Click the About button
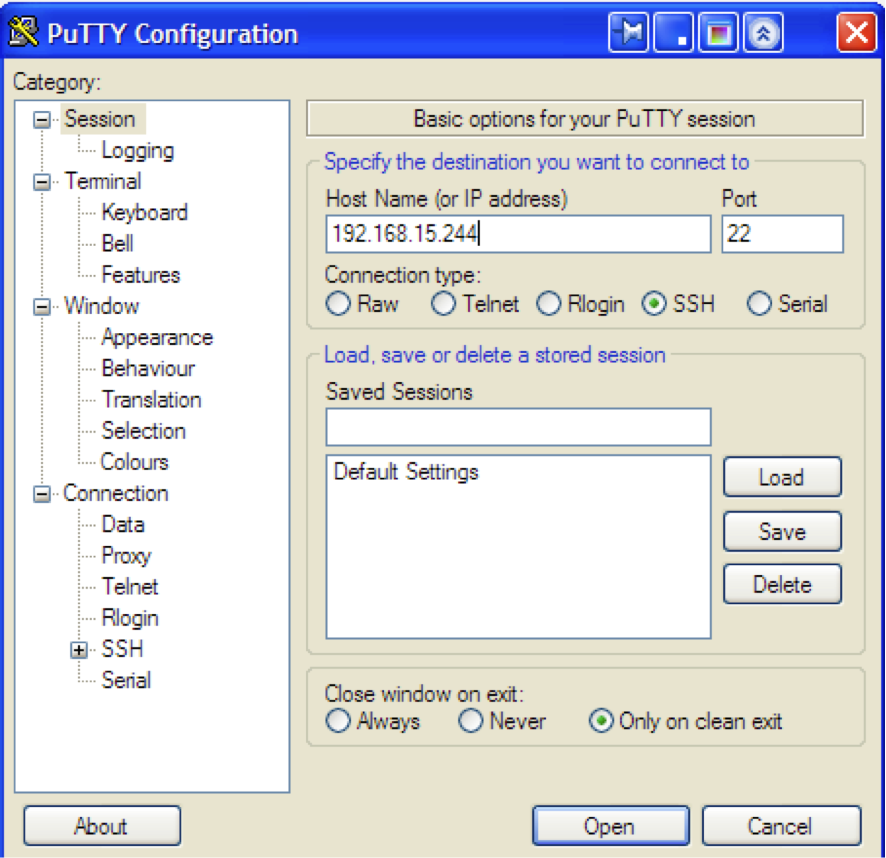The image size is (886, 858). pyautogui.click(x=102, y=826)
